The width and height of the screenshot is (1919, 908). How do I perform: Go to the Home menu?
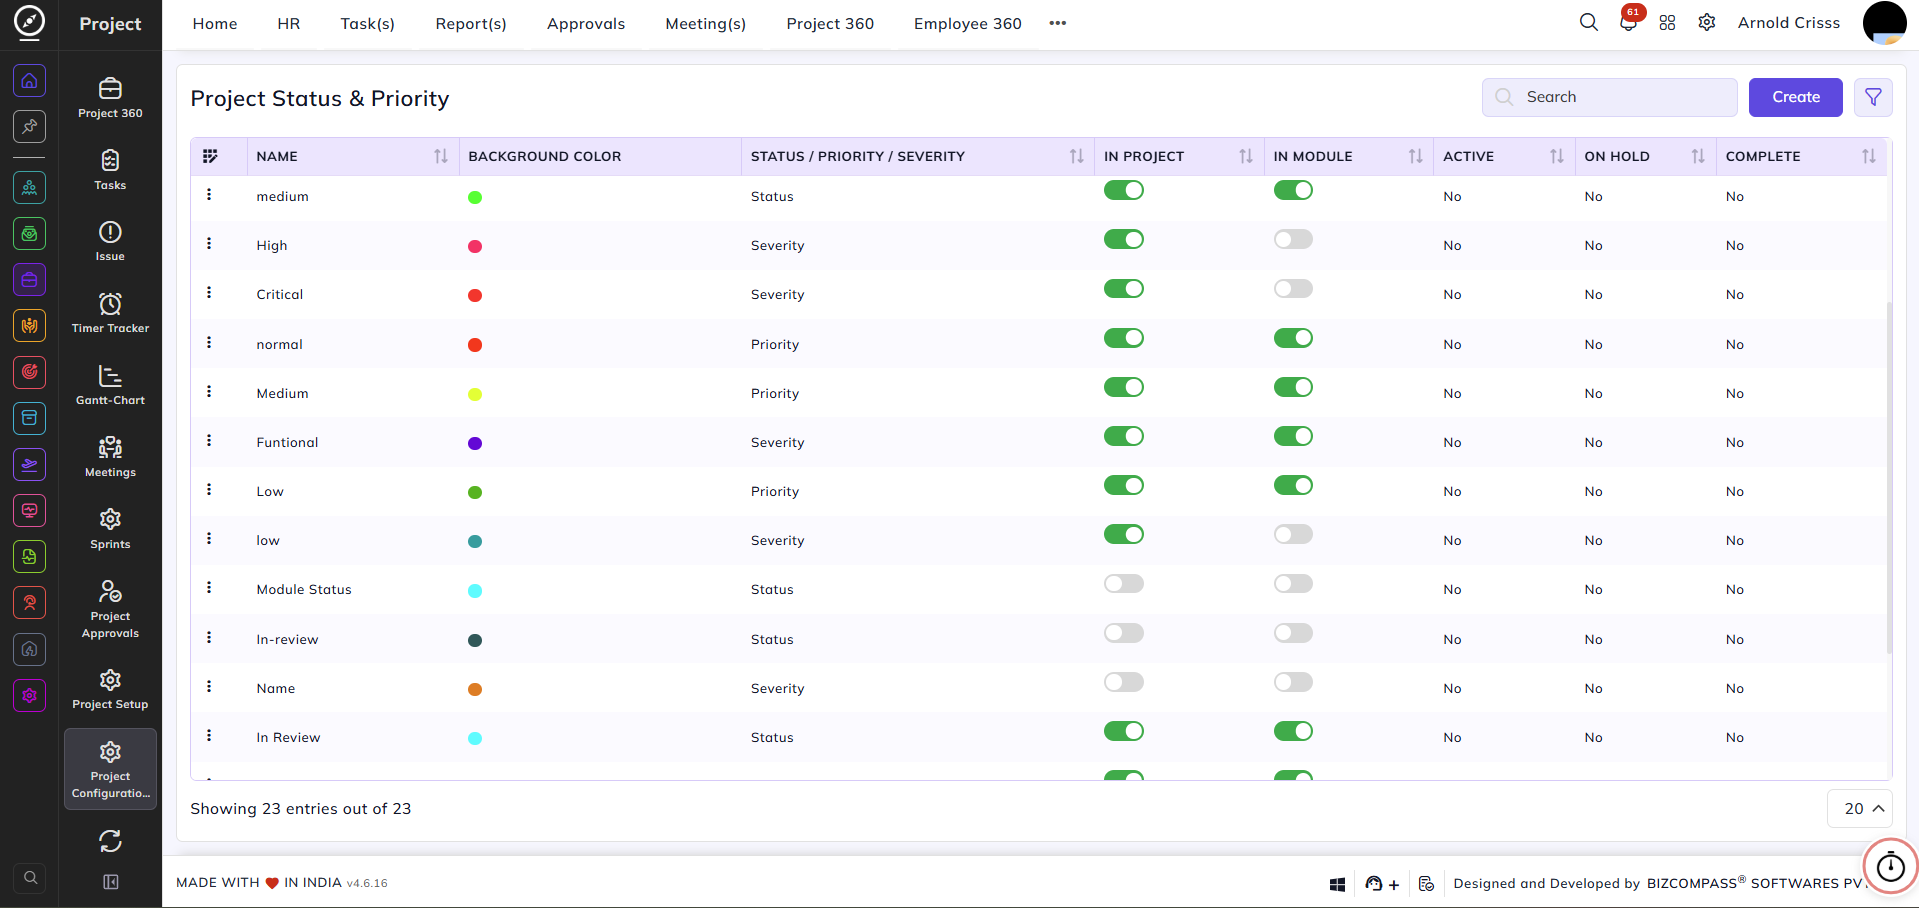pyautogui.click(x=215, y=23)
